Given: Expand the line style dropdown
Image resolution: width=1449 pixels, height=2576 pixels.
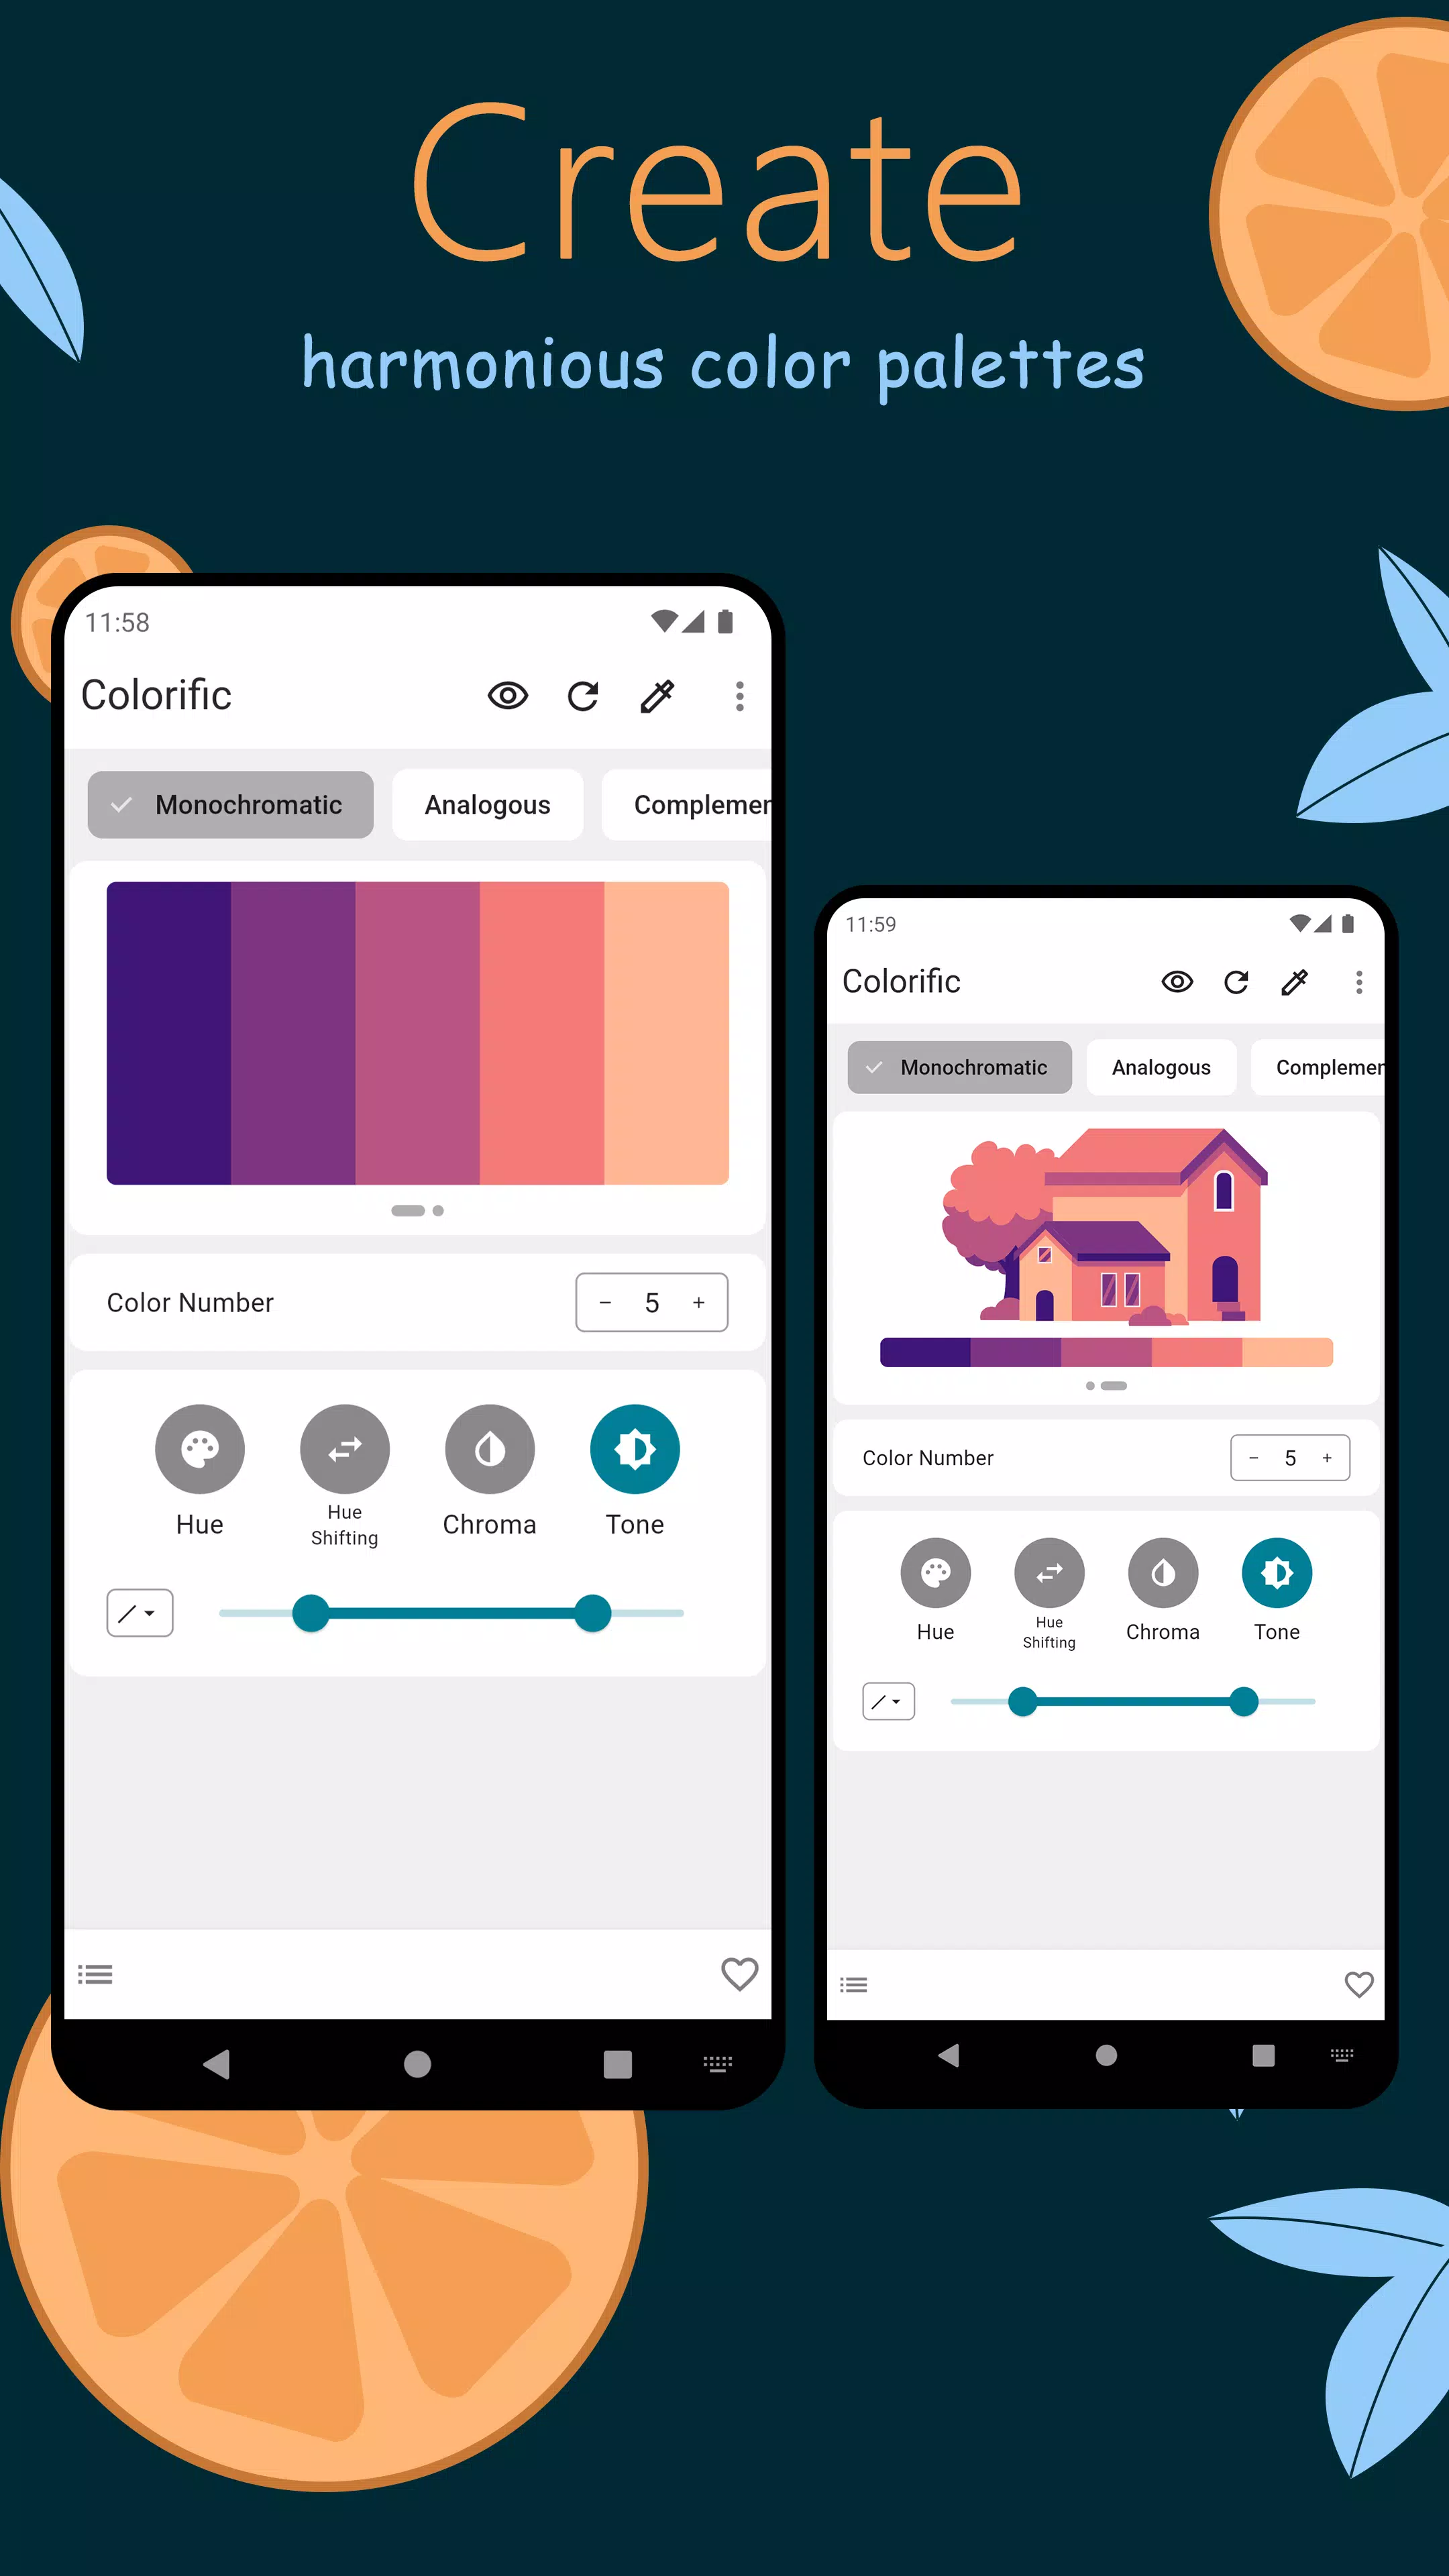Looking at the screenshot, I should point(138,1612).
